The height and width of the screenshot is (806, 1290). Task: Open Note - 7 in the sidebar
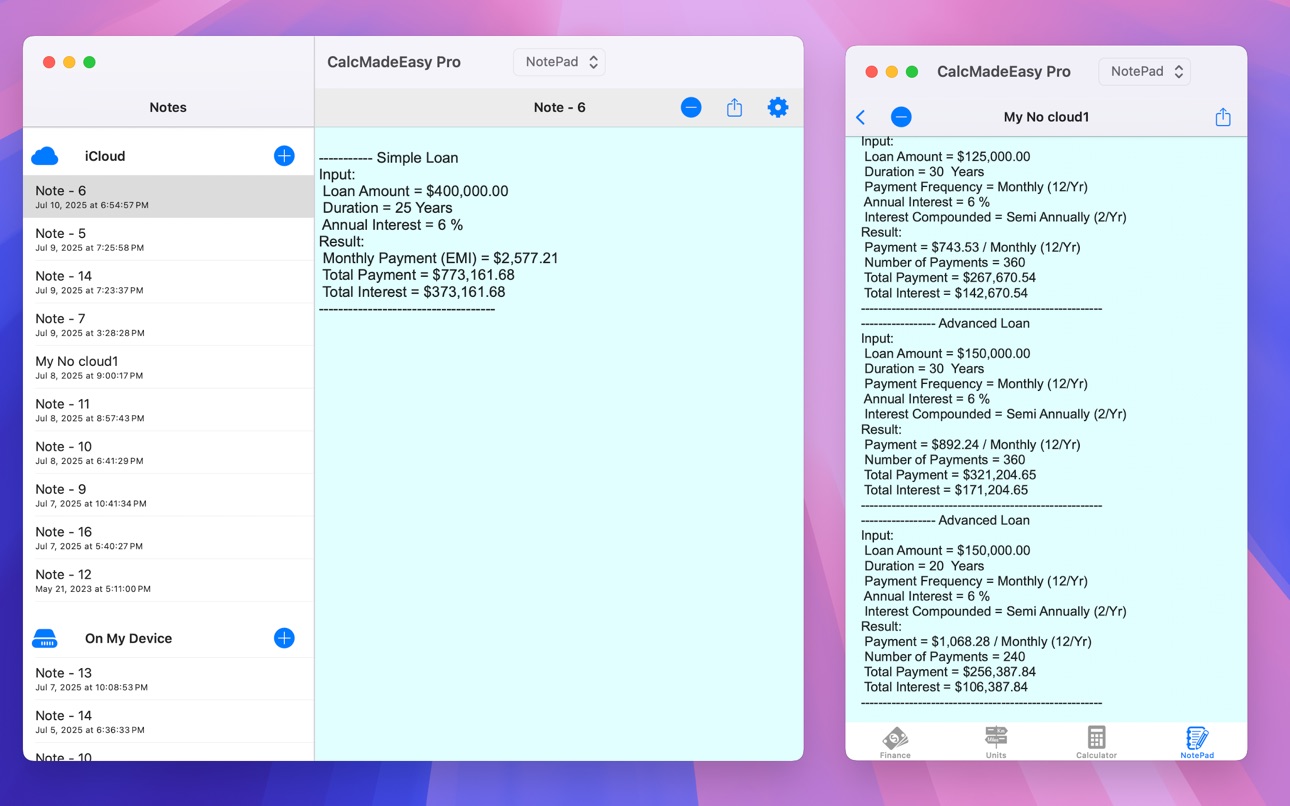click(x=168, y=324)
